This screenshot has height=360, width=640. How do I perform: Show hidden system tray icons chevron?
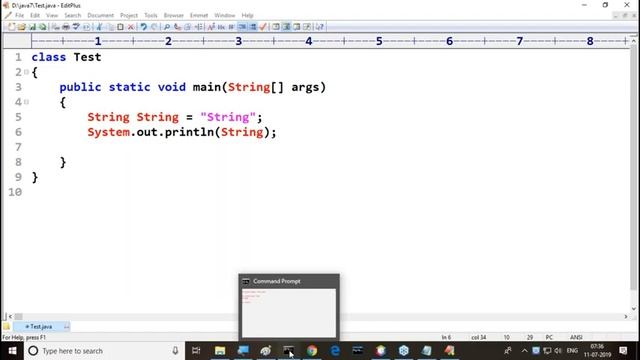[x=524, y=351]
